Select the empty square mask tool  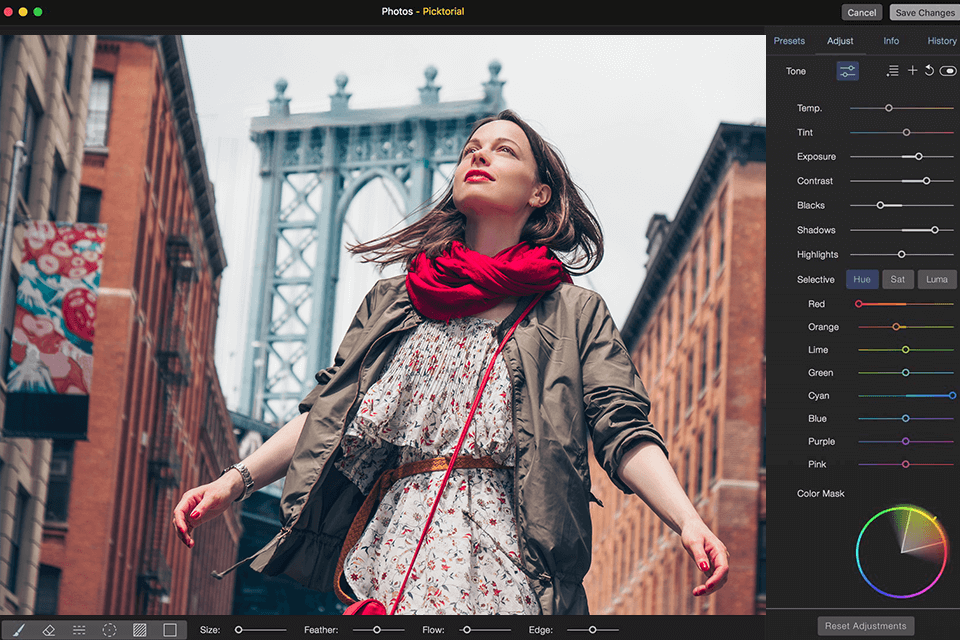(x=169, y=630)
